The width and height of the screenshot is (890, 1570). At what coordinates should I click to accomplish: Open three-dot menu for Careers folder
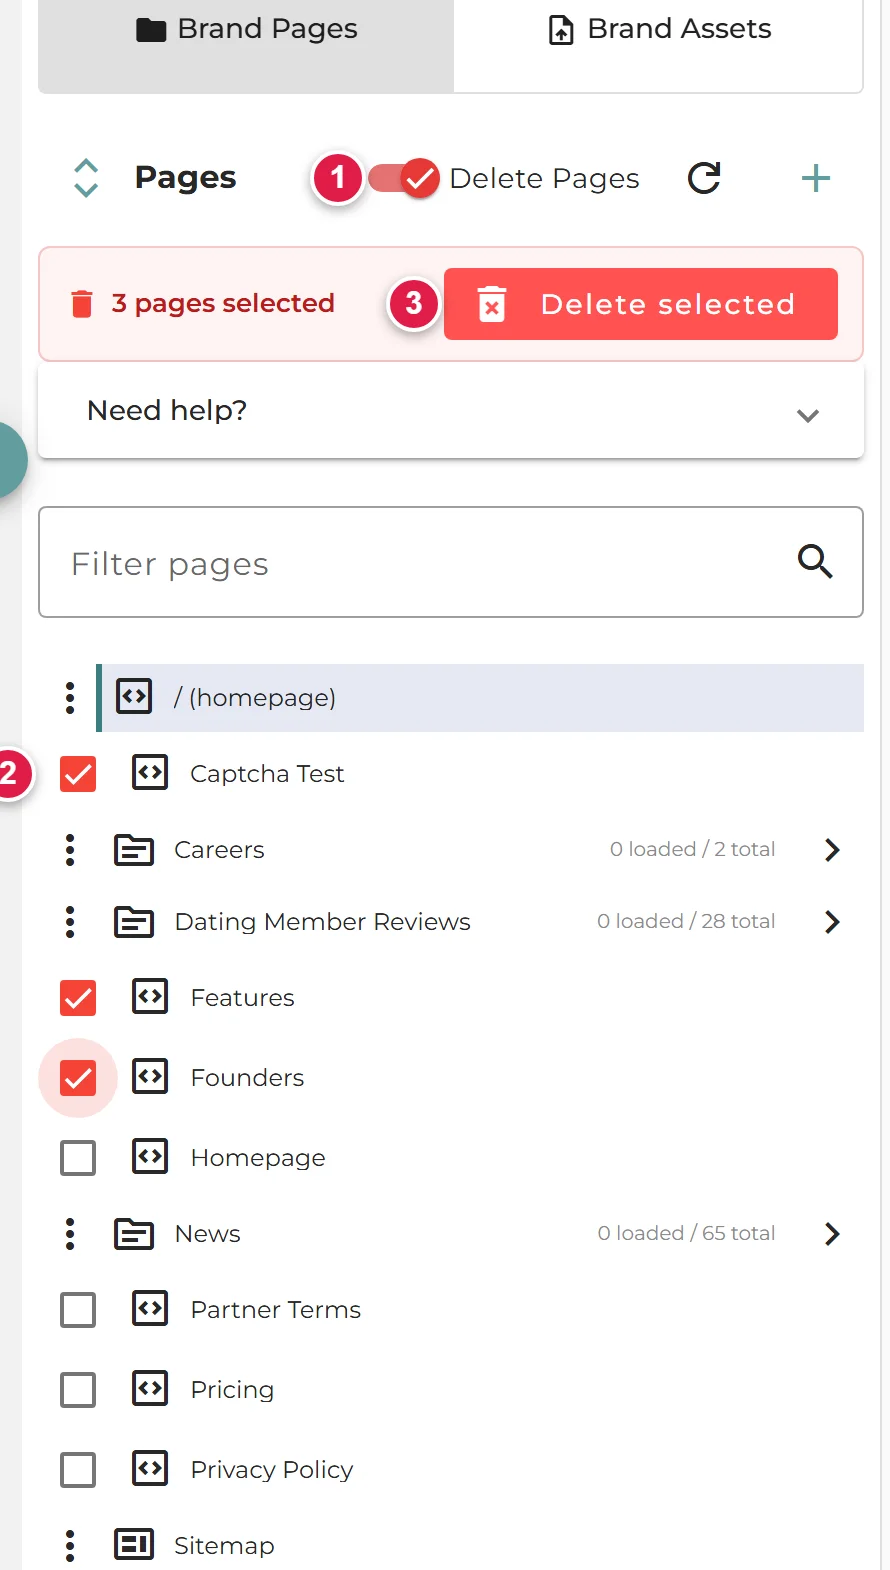(x=70, y=850)
